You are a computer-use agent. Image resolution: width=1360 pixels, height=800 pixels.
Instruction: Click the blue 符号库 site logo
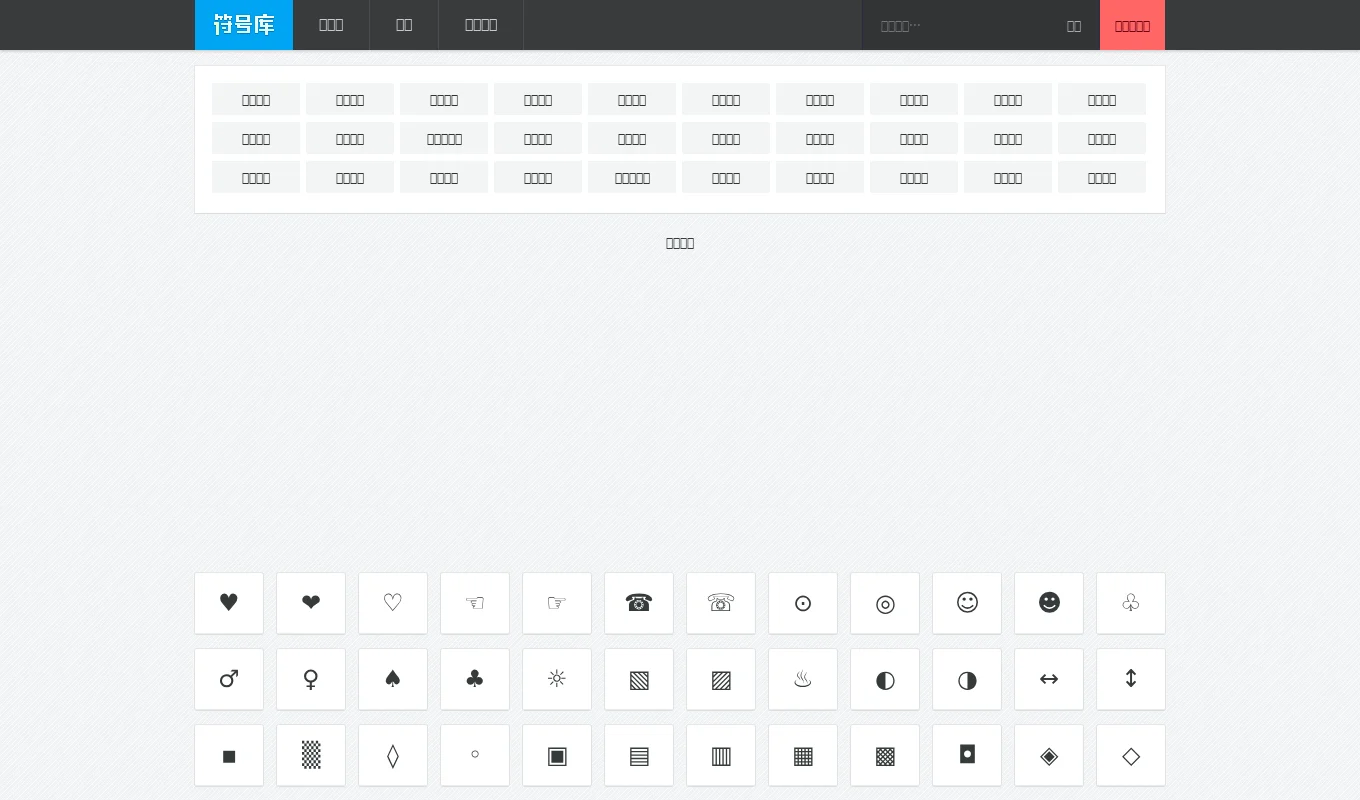tap(244, 25)
